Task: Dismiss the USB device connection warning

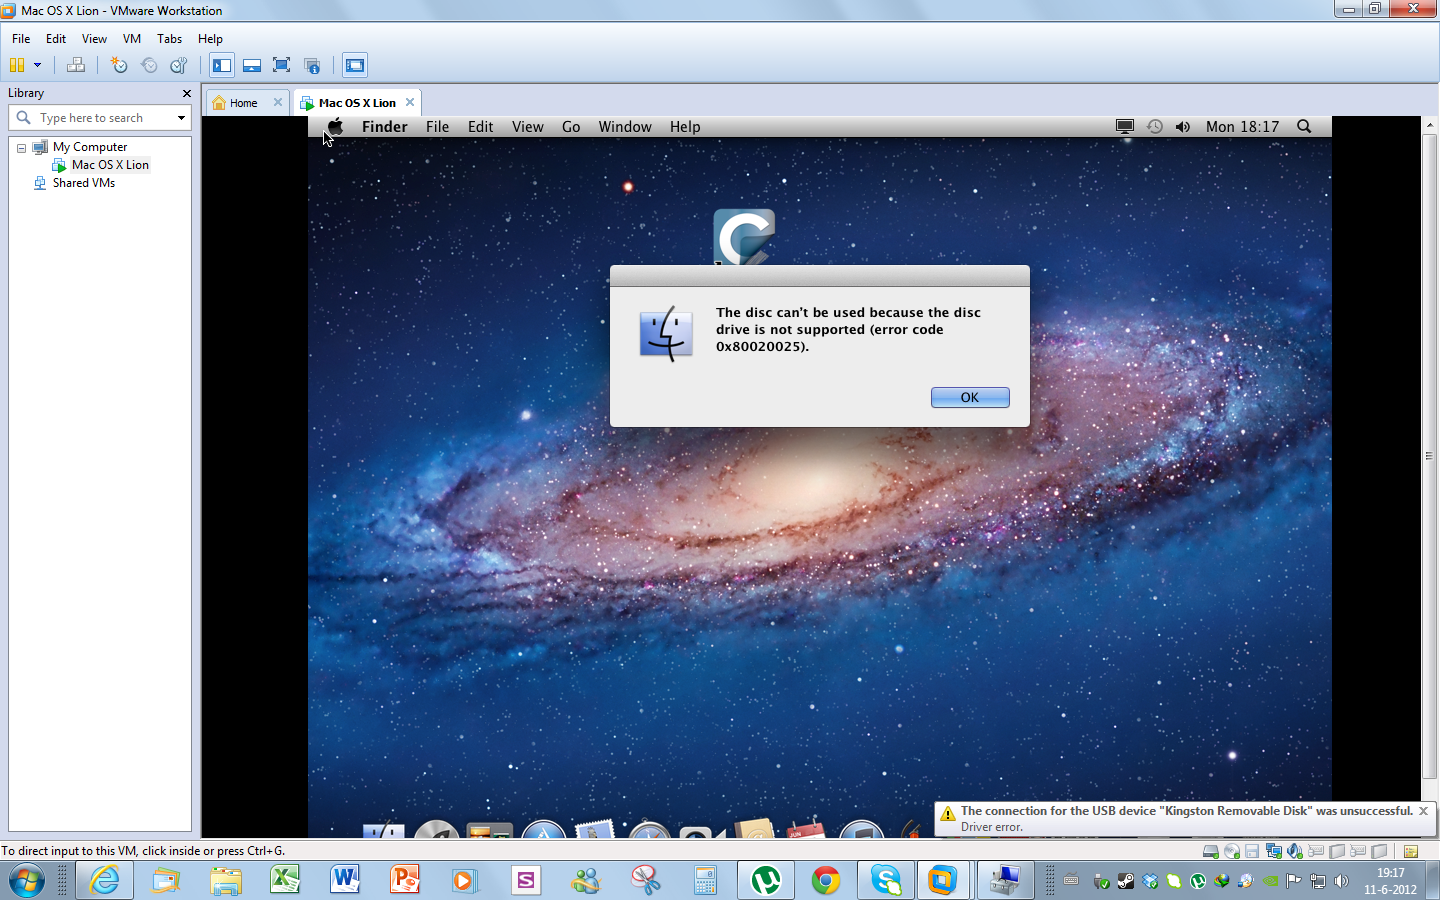Action: tap(1423, 811)
